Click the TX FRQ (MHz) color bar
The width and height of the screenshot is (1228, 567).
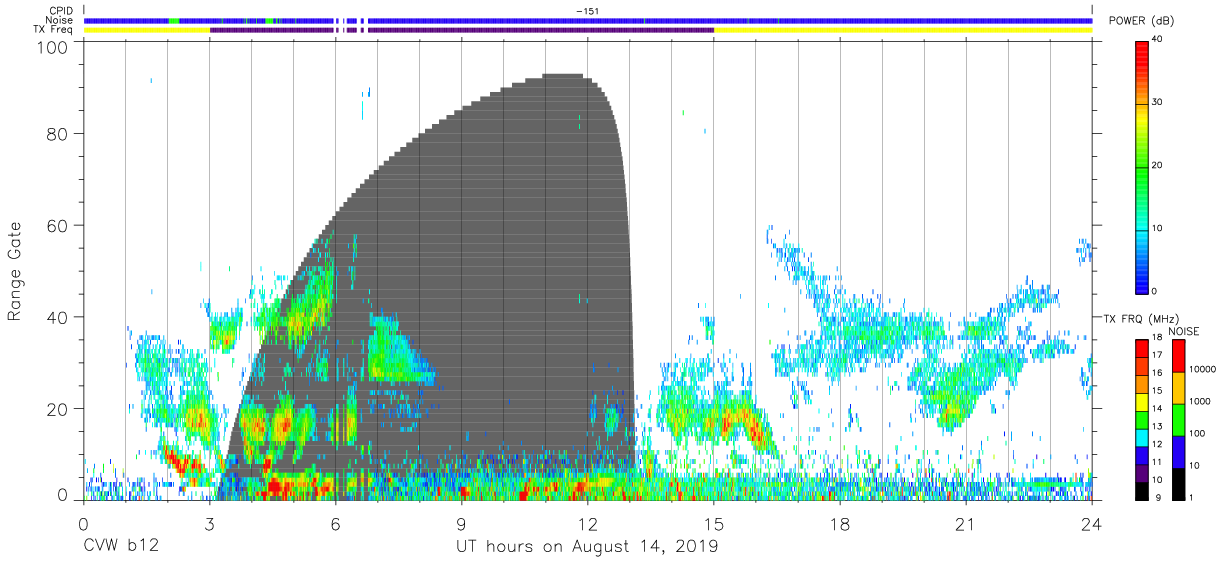pyautogui.click(x=1143, y=420)
